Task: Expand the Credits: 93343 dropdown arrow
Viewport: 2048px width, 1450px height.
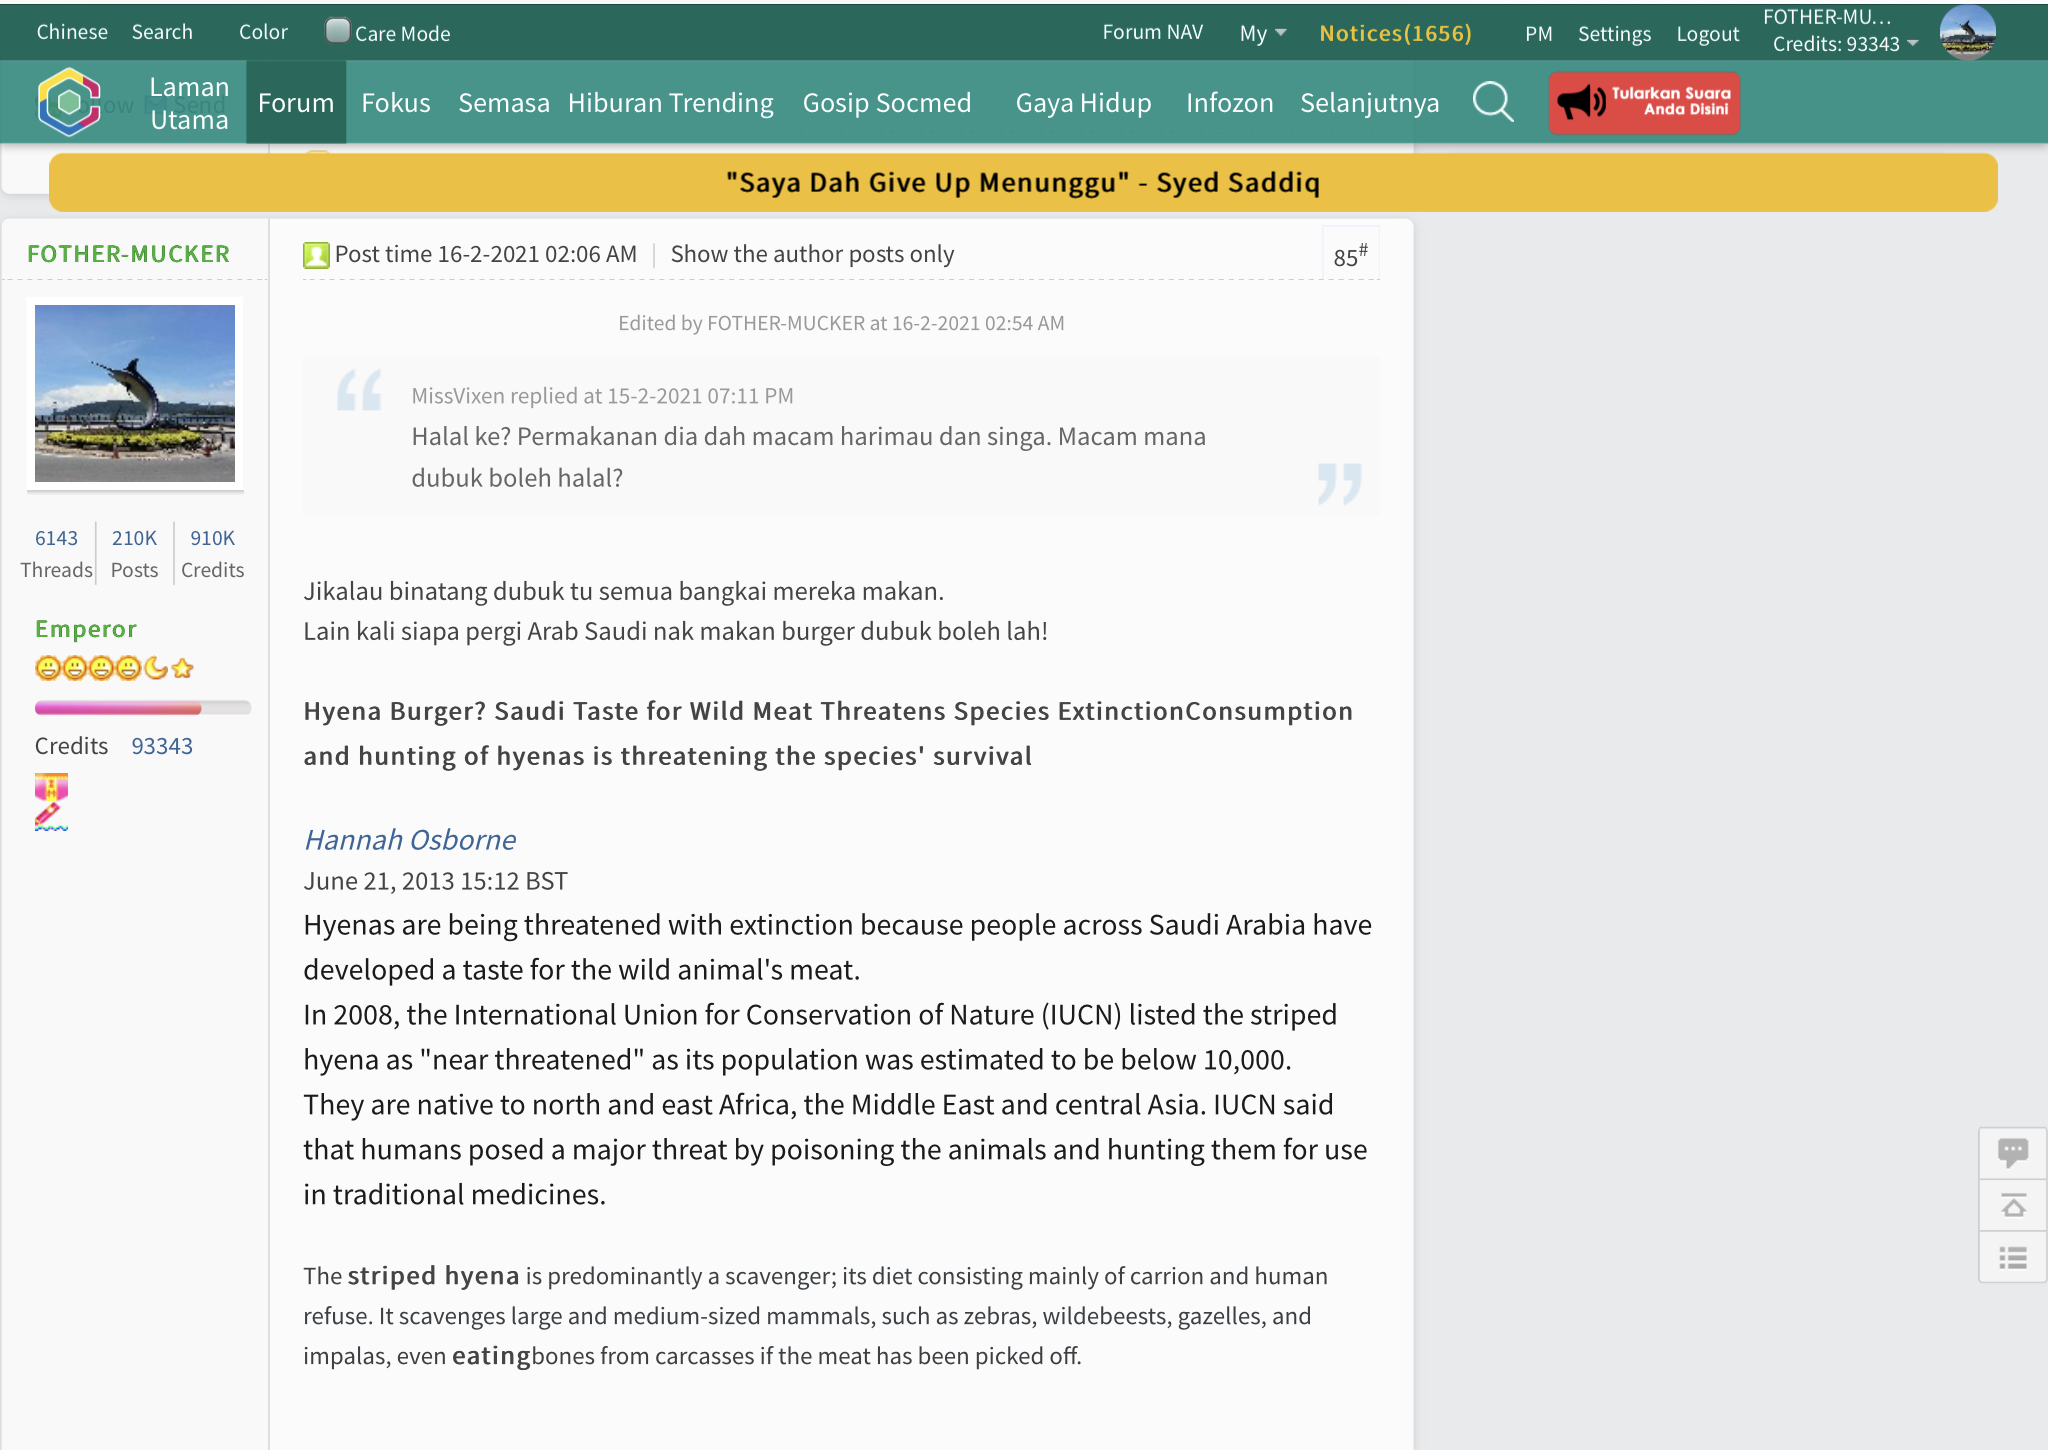Action: coord(1913,44)
